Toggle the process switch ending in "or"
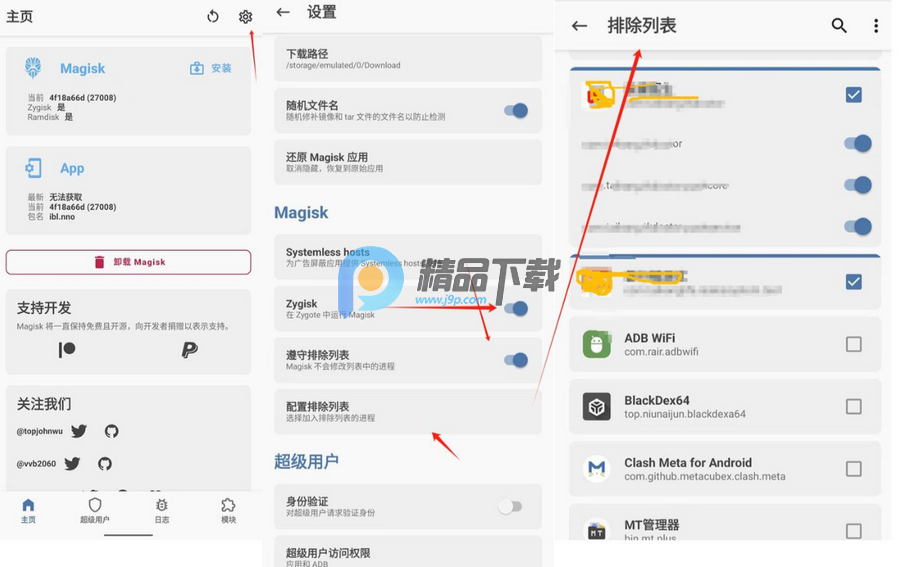 click(x=858, y=143)
